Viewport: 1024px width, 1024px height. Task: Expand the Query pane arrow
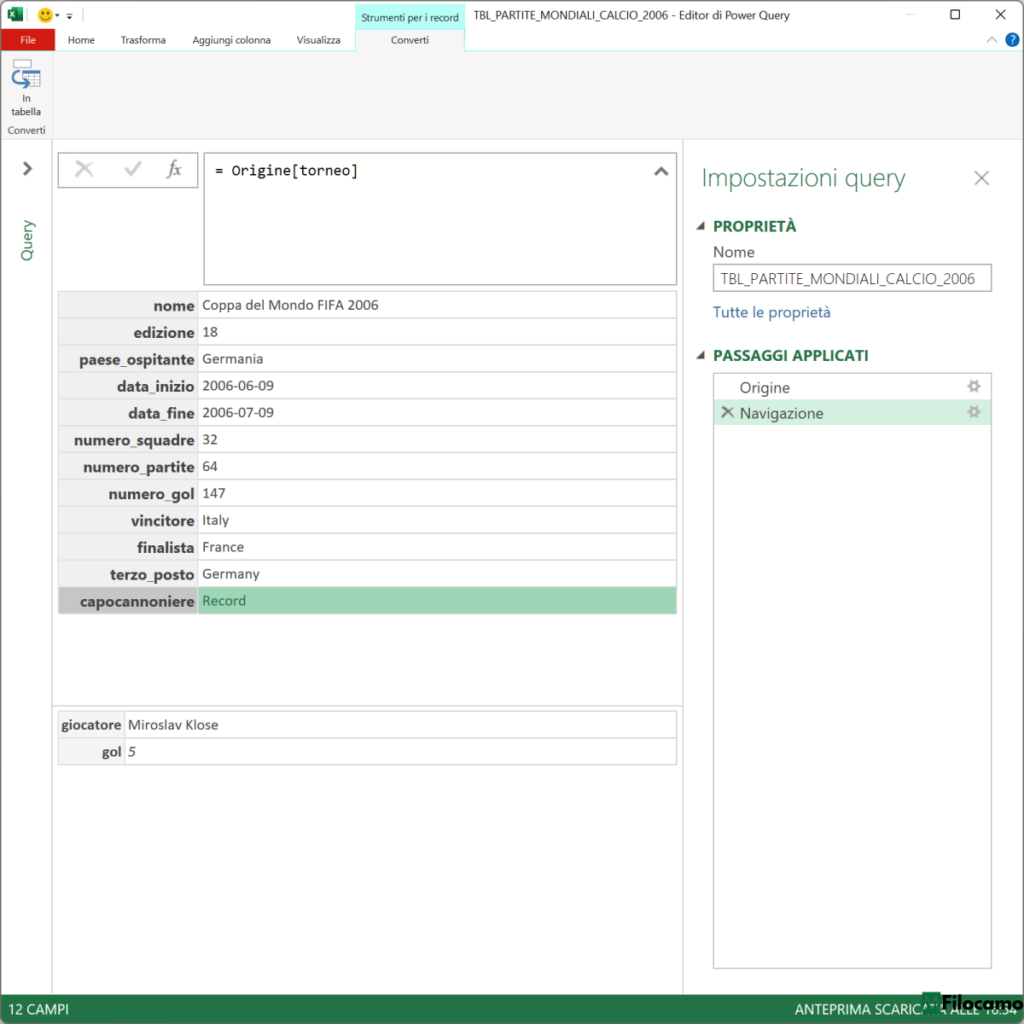pyautogui.click(x=27, y=168)
